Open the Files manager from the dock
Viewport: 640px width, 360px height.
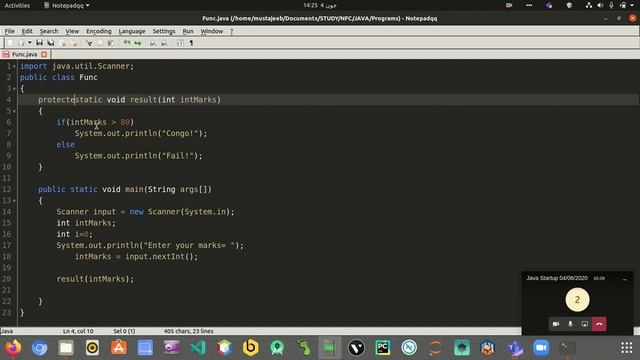tap(66, 348)
